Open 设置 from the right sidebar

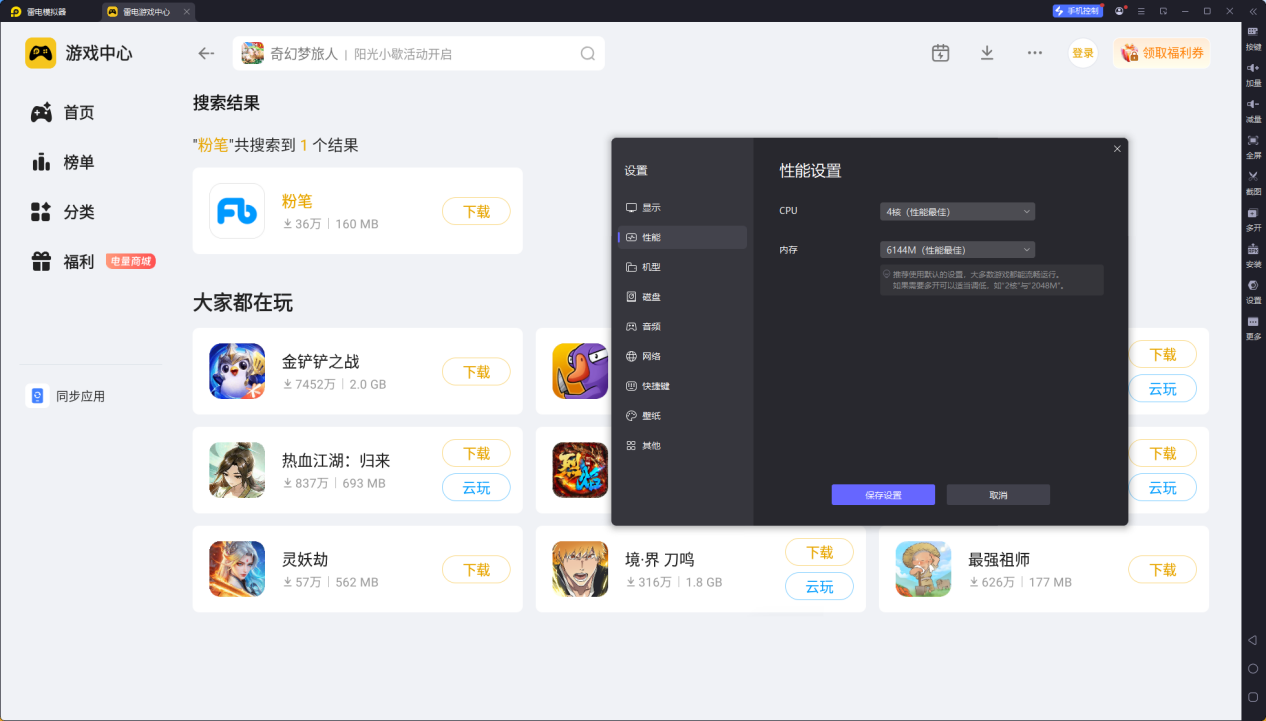tap(1253, 290)
